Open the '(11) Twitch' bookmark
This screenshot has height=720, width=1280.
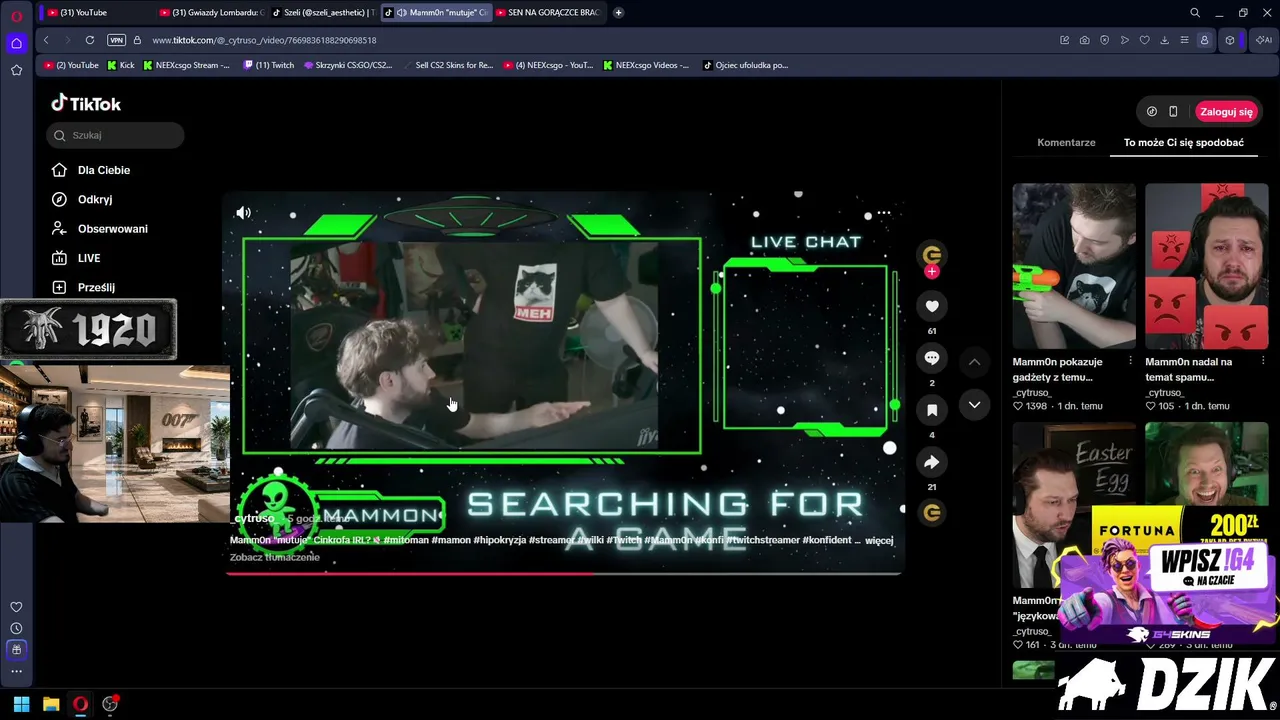pyautogui.click(x=269, y=65)
